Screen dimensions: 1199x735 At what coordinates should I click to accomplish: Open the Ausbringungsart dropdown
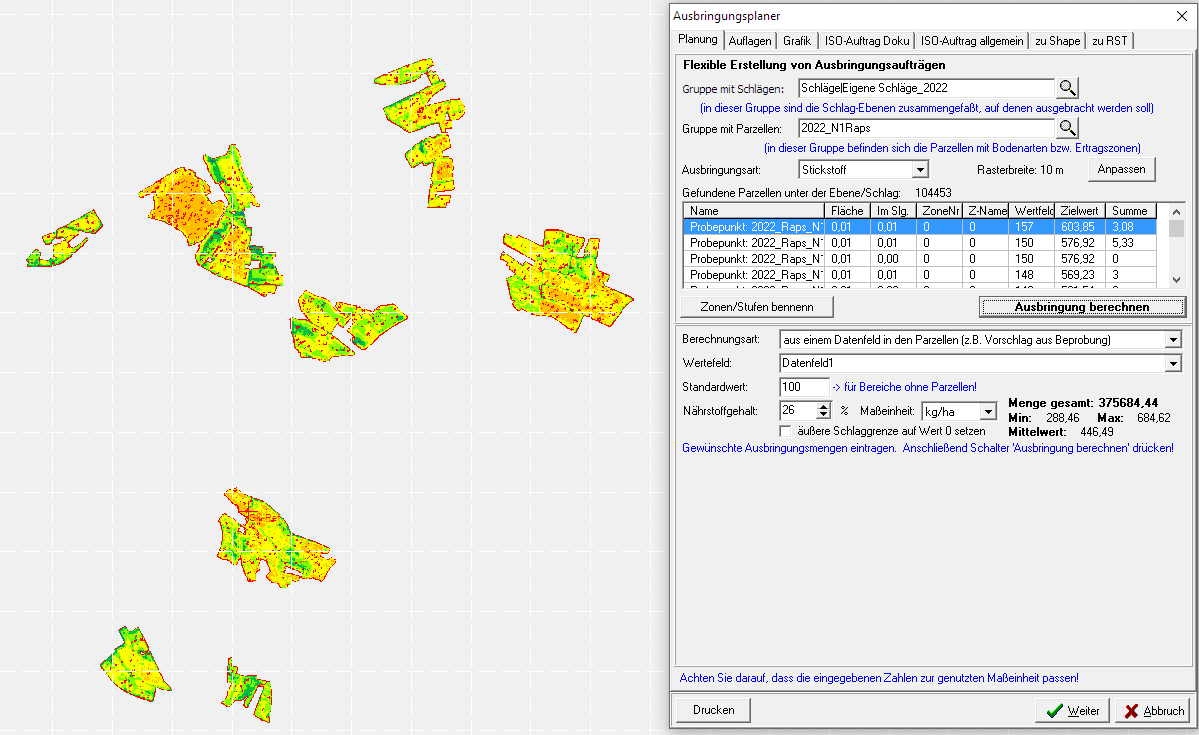click(x=921, y=170)
